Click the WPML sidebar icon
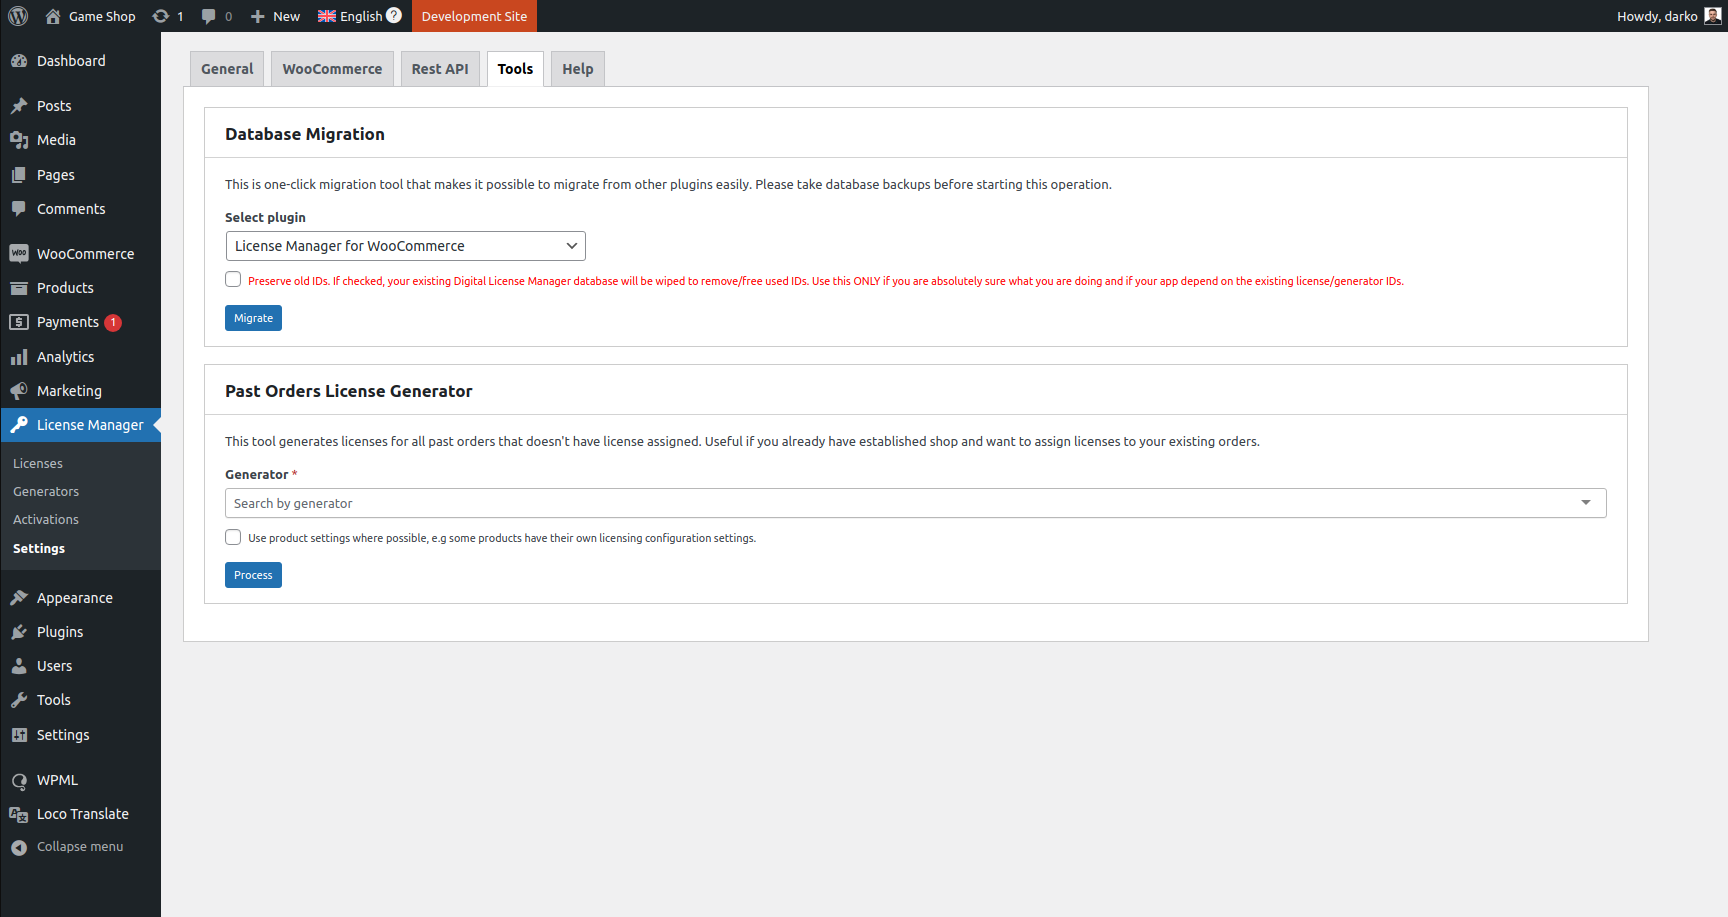The height and width of the screenshot is (917, 1728). (x=19, y=780)
